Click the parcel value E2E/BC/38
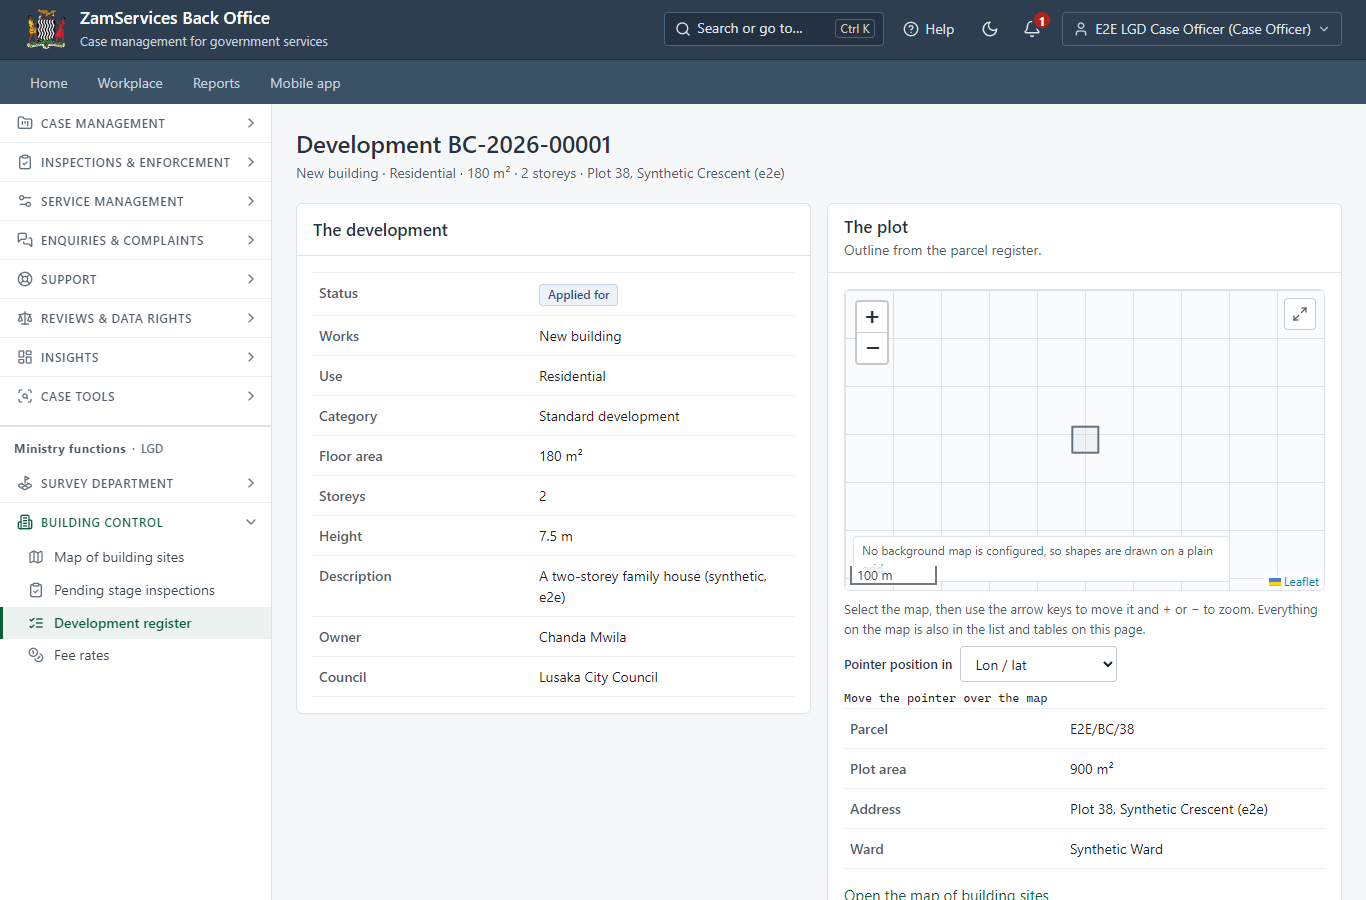This screenshot has width=1366, height=900. [x=1102, y=729]
